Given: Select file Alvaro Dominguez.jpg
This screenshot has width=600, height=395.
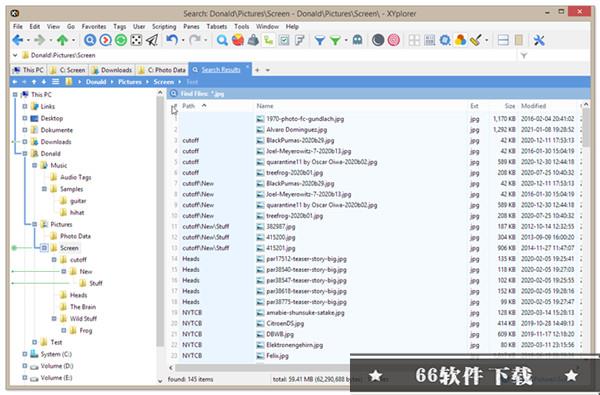Looking at the screenshot, I should [x=297, y=130].
